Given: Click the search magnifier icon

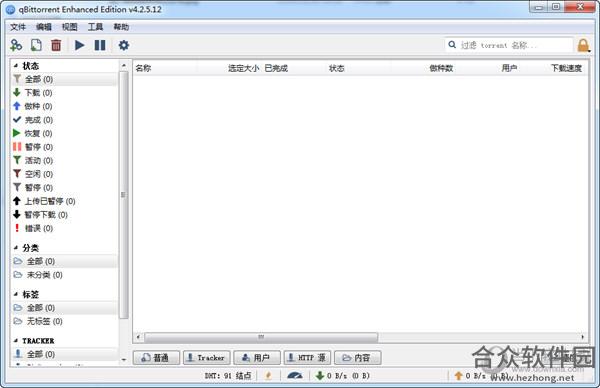Looking at the screenshot, I should 452,45.
